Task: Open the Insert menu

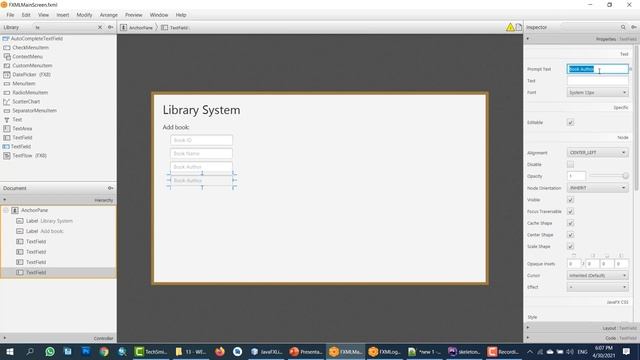Action: point(62,15)
